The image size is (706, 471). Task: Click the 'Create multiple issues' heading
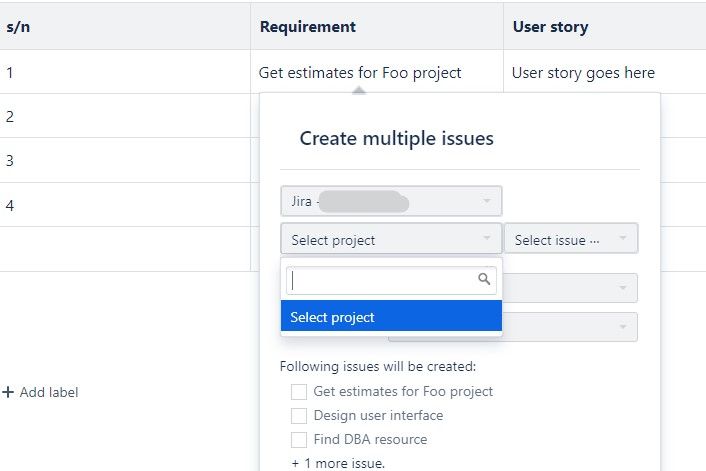(x=397, y=138)
